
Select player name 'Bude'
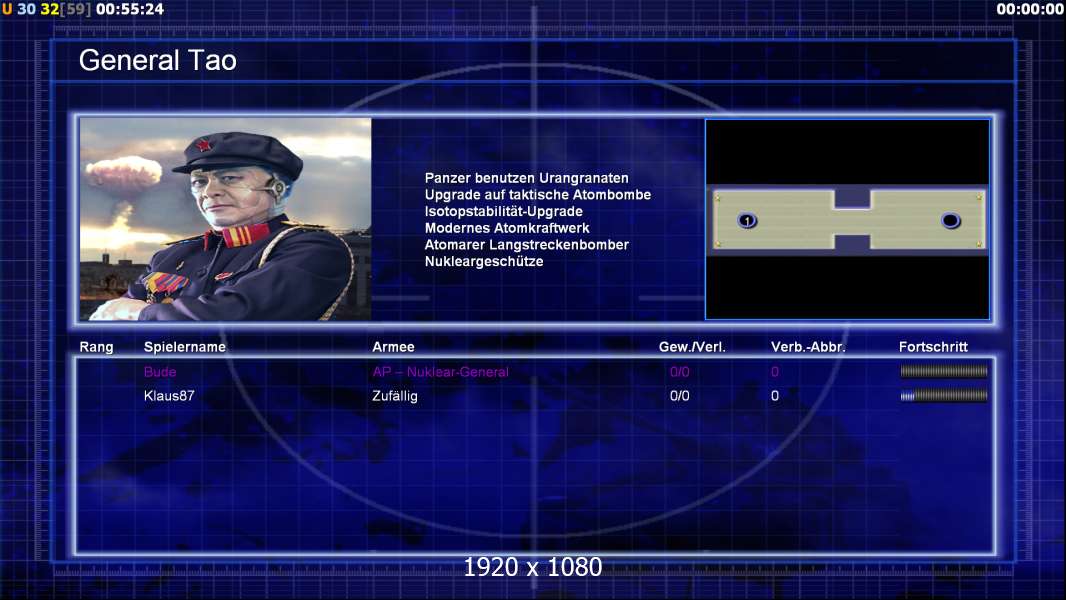pyautogui.click(x=160, y=372)
